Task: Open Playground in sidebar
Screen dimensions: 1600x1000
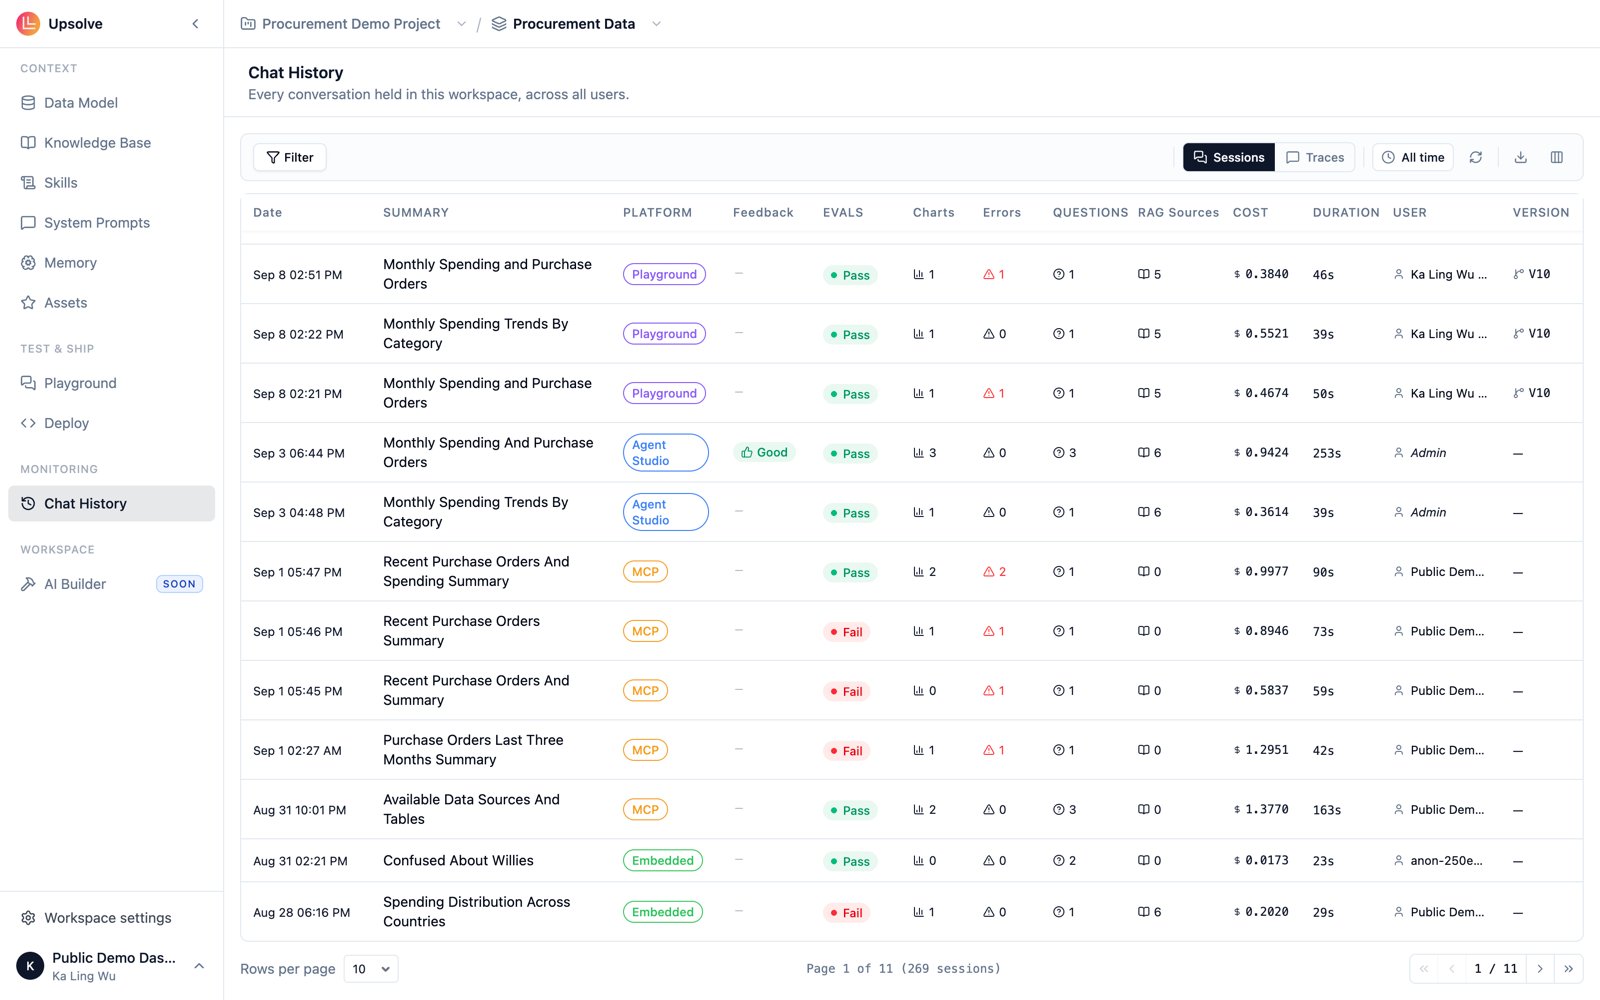Action: coord(111,383)
